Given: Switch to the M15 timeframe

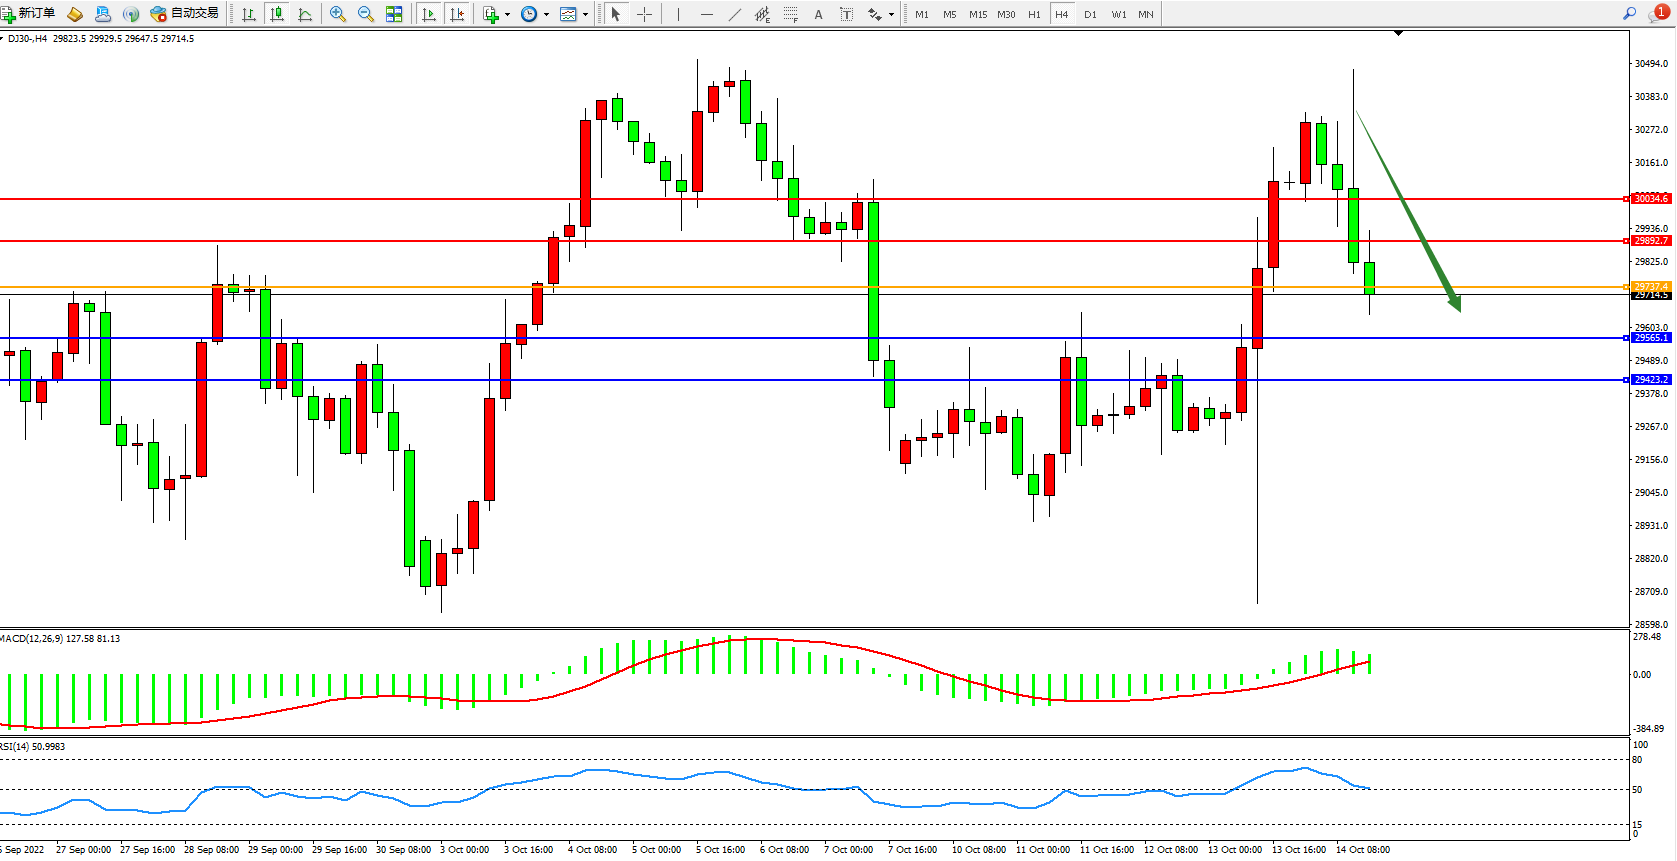Looking at the screenshot, I should [x=977, y=14].
